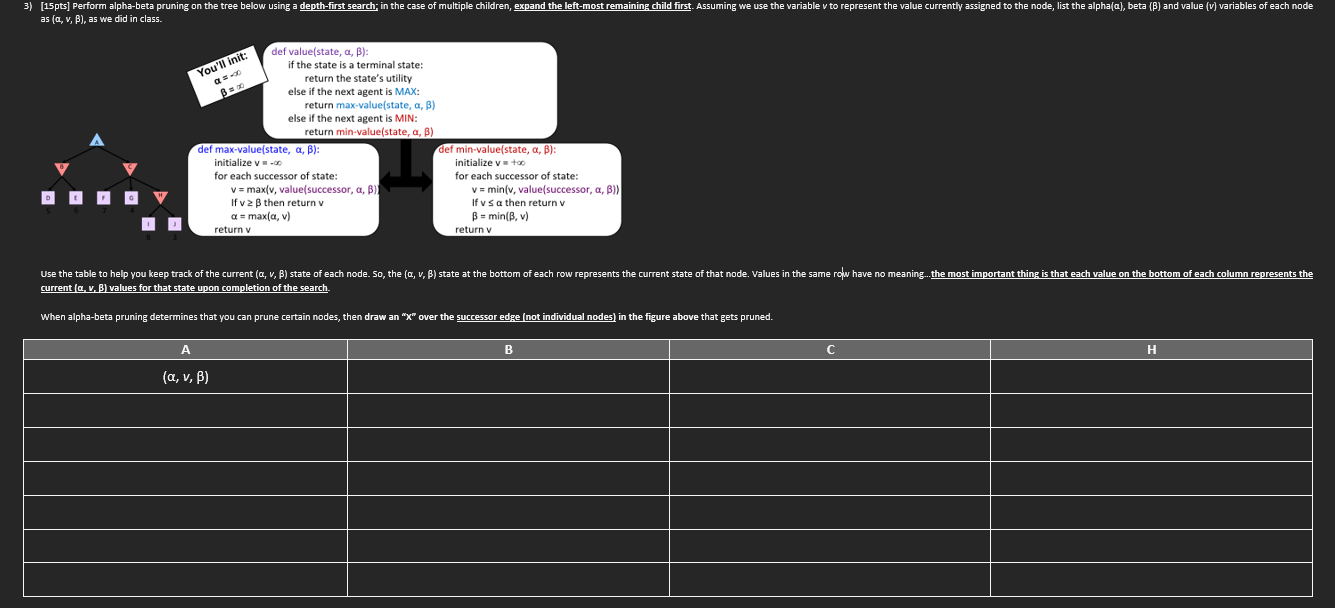Click the red MIN node C triangle
The image size is (1335, 608).
130,169
